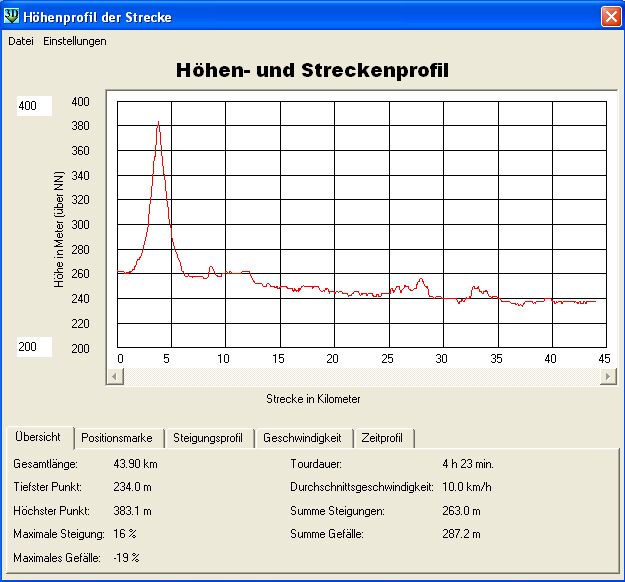Click the 'Strecke in Kilometer' axis label
Image resolution: width=625 pixels, height=582 pixels.
click(313, 398)
